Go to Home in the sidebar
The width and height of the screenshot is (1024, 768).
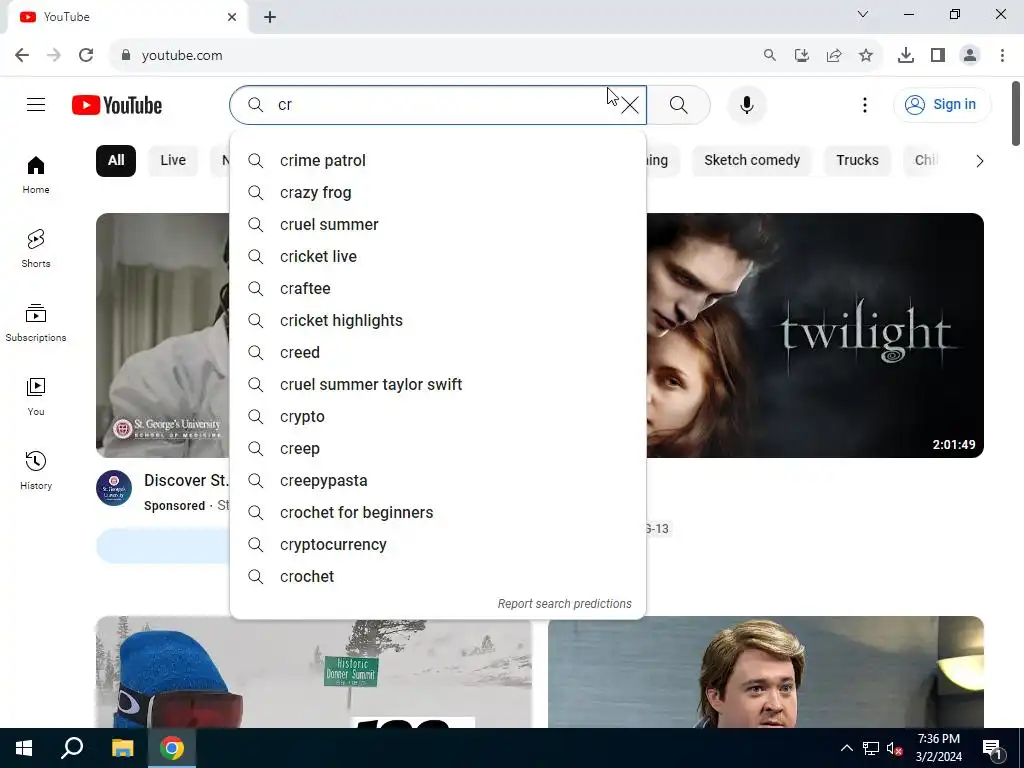36,175
